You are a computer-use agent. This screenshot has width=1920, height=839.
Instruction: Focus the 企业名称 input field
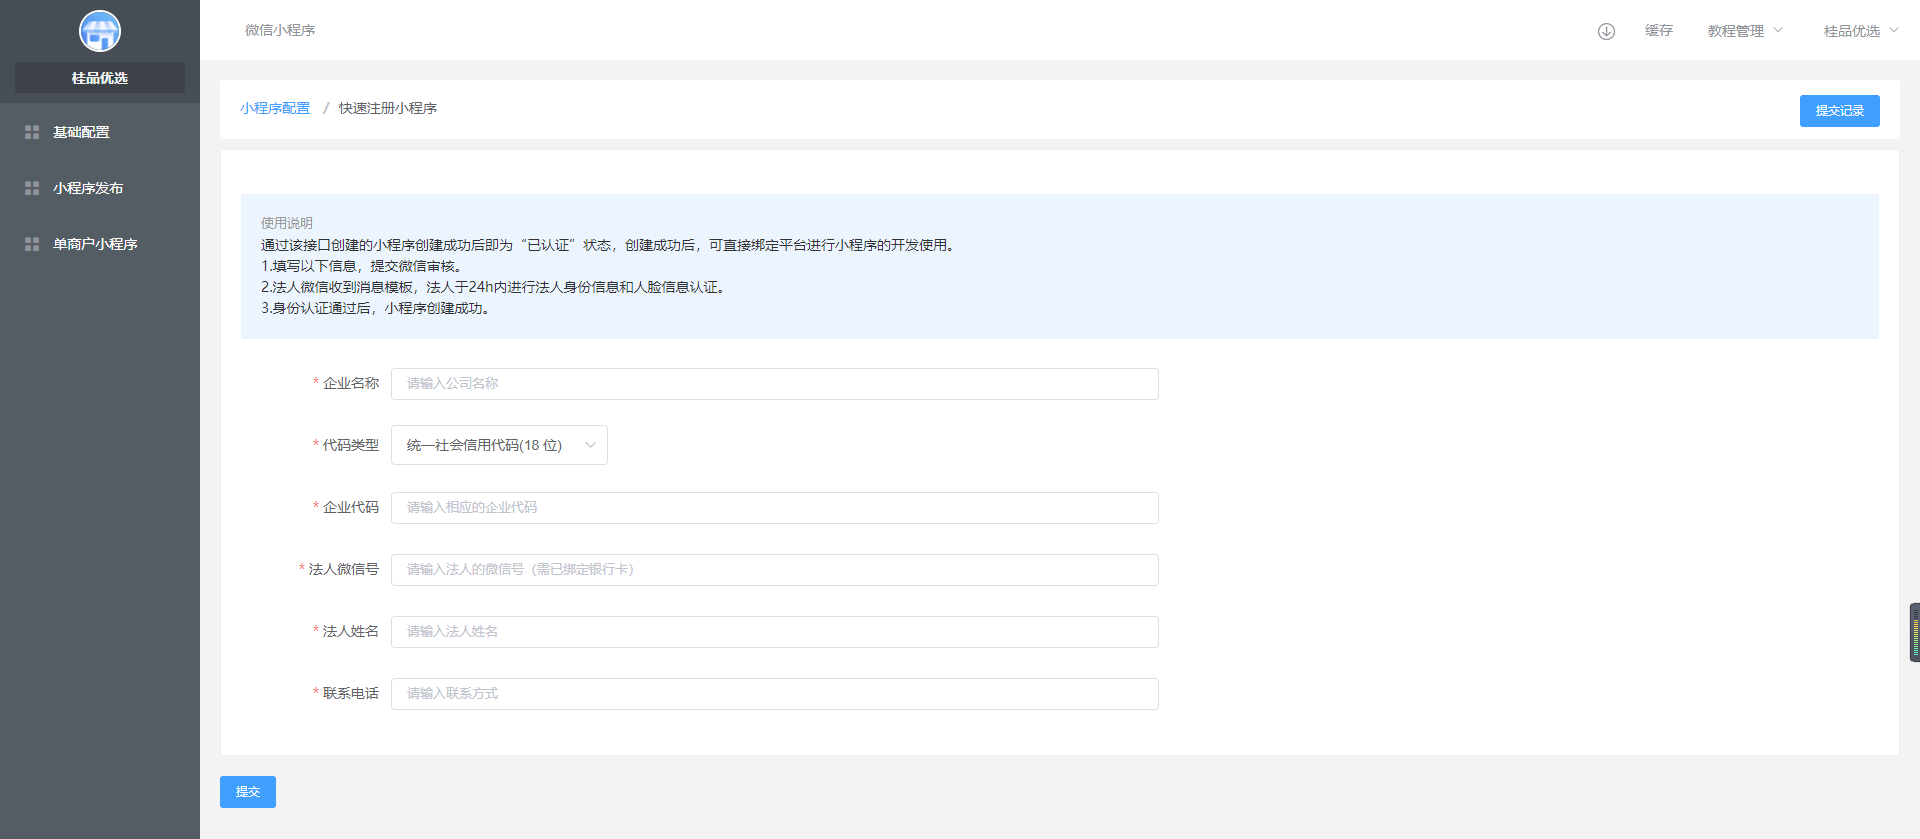(x=774, y=384)
